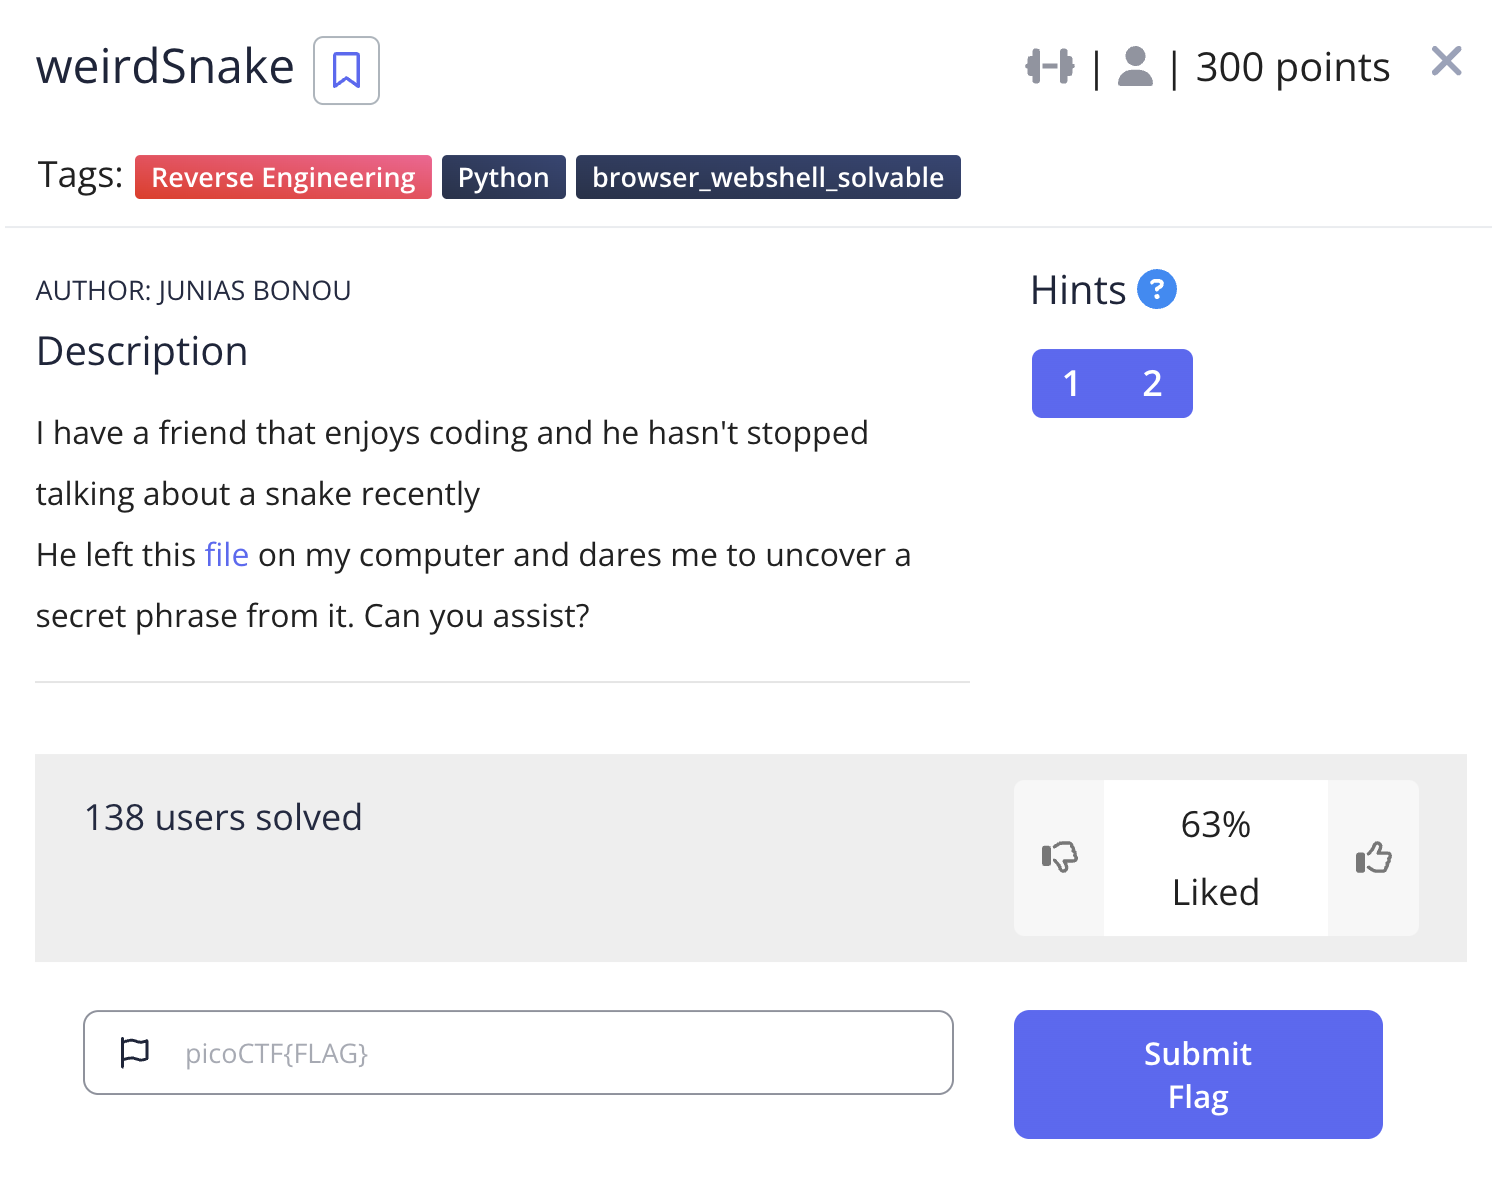1492x1180 pixels.
Task: Click the 63% Liked rating
Action: click(x=1215, y=858)
